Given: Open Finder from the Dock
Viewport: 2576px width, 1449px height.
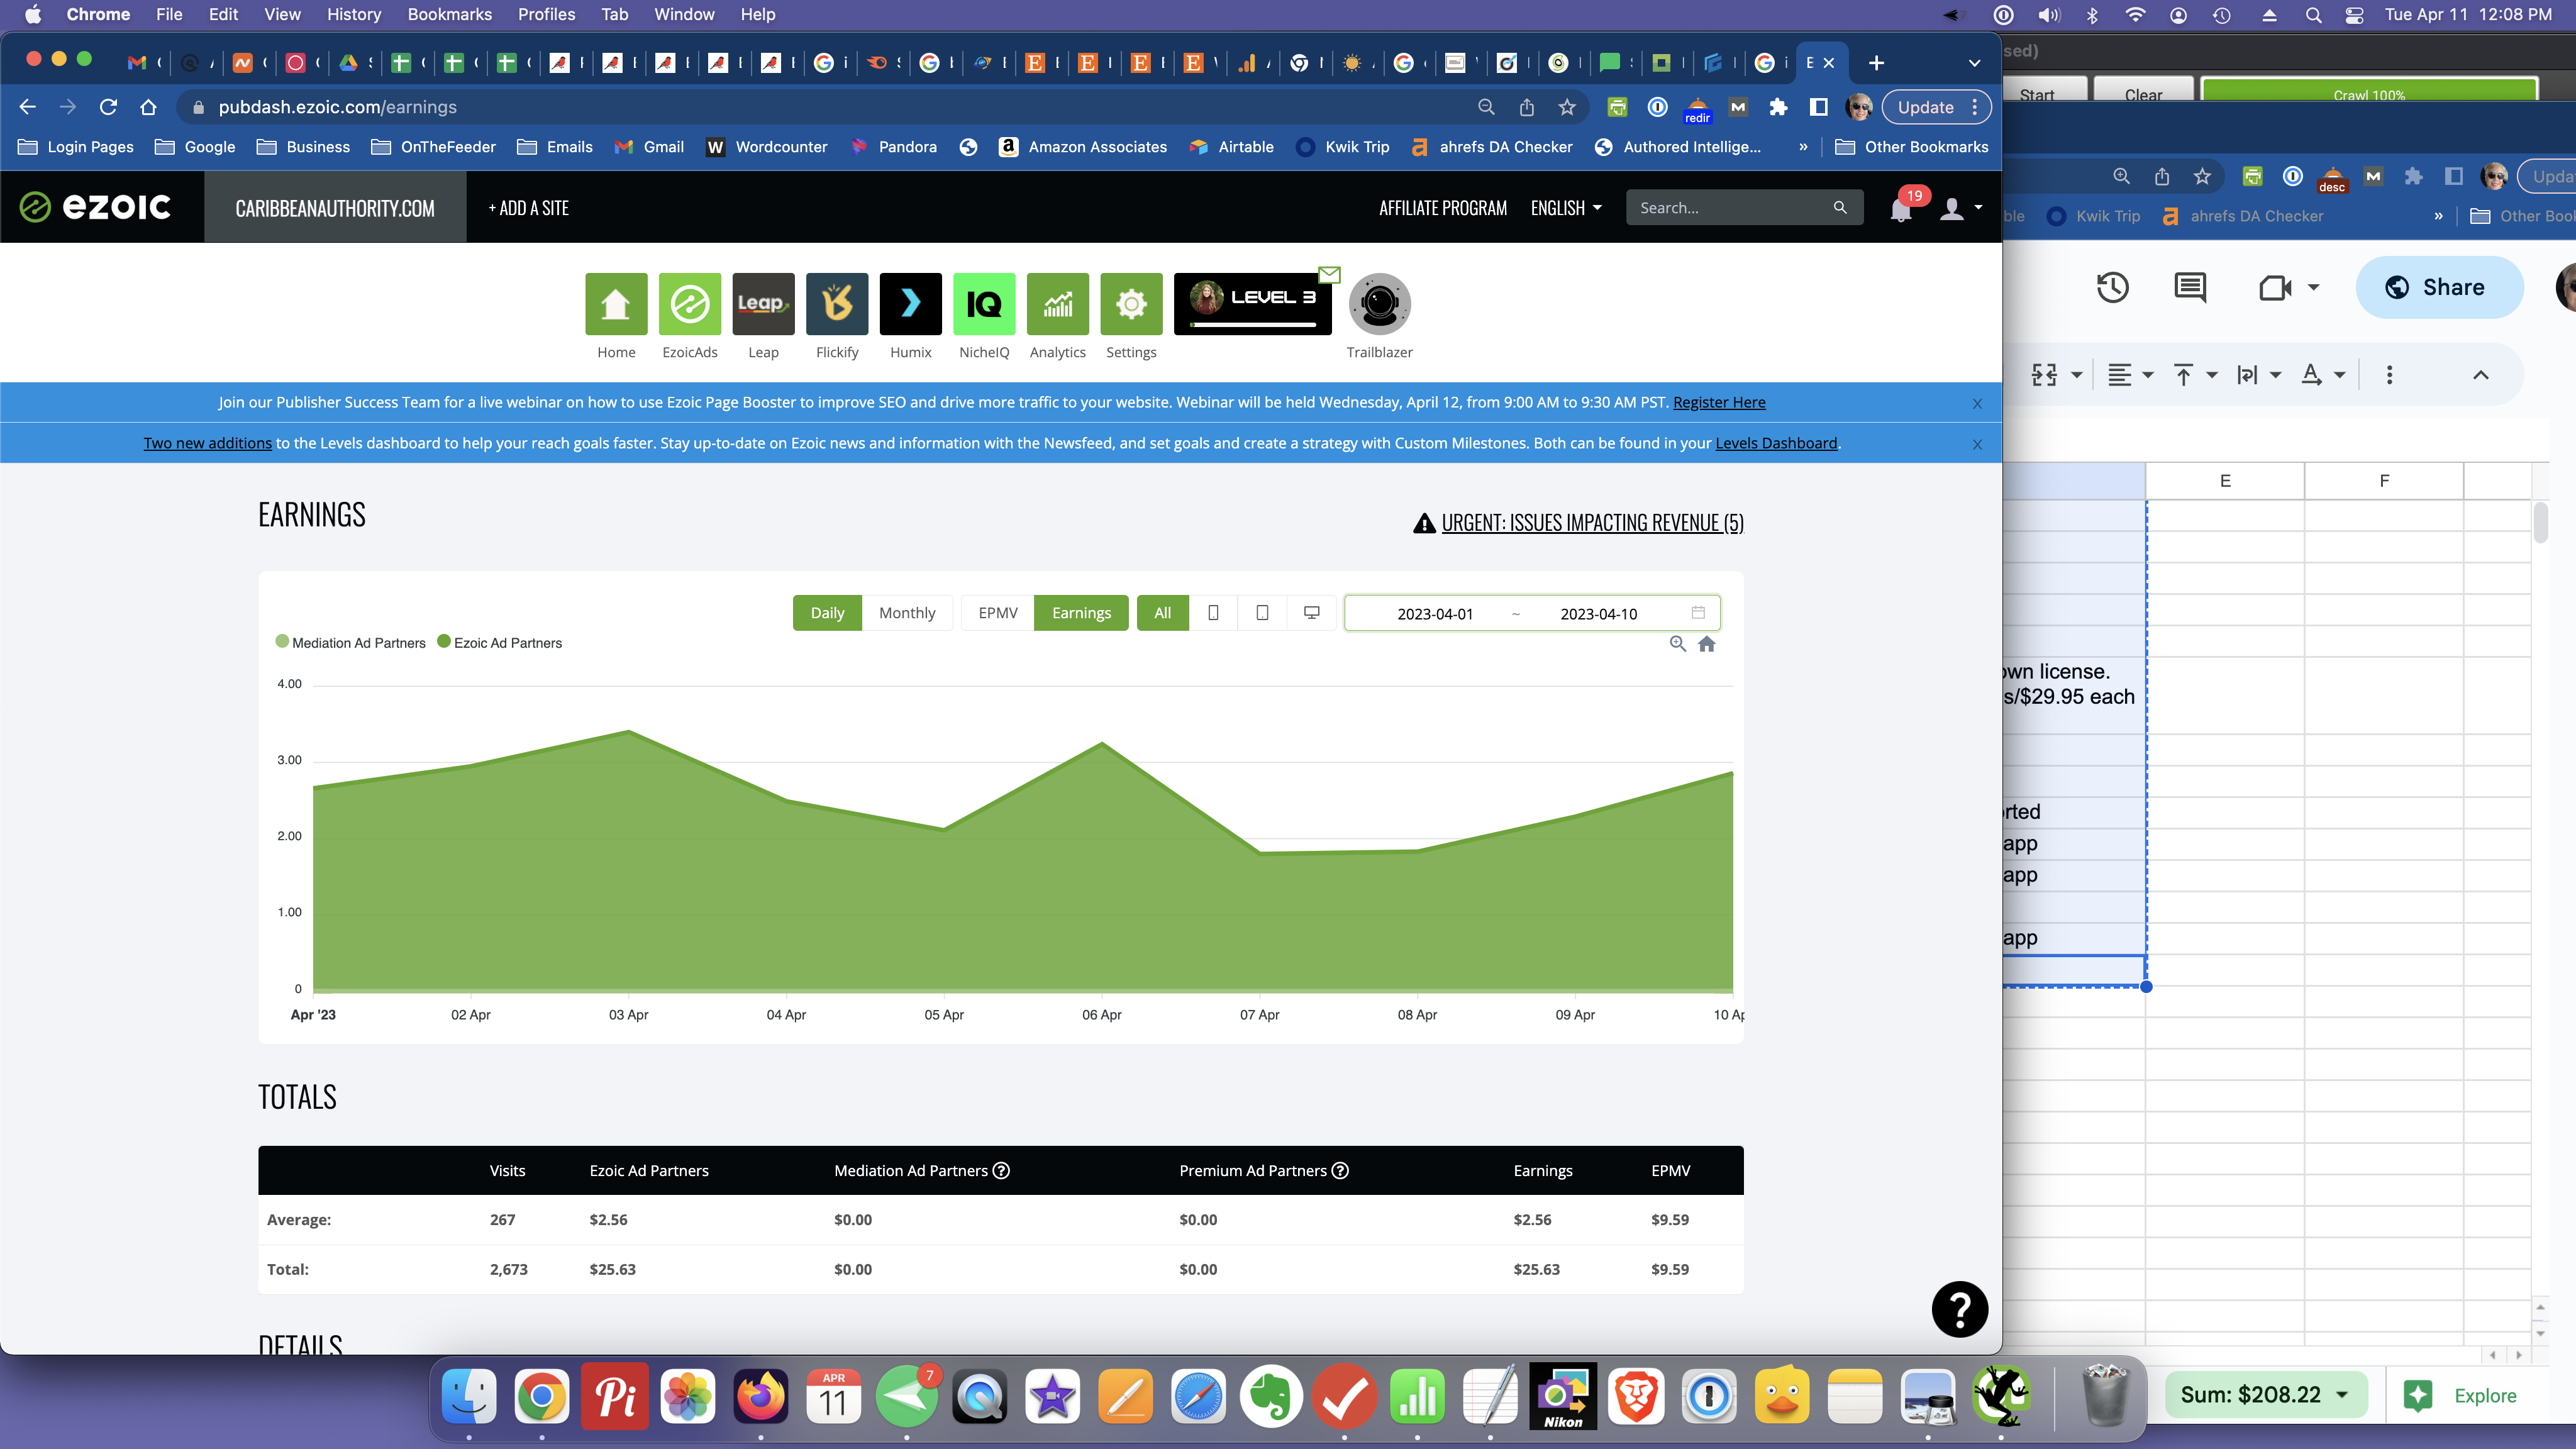Looking at the screenshot, I should [469, 1396].
